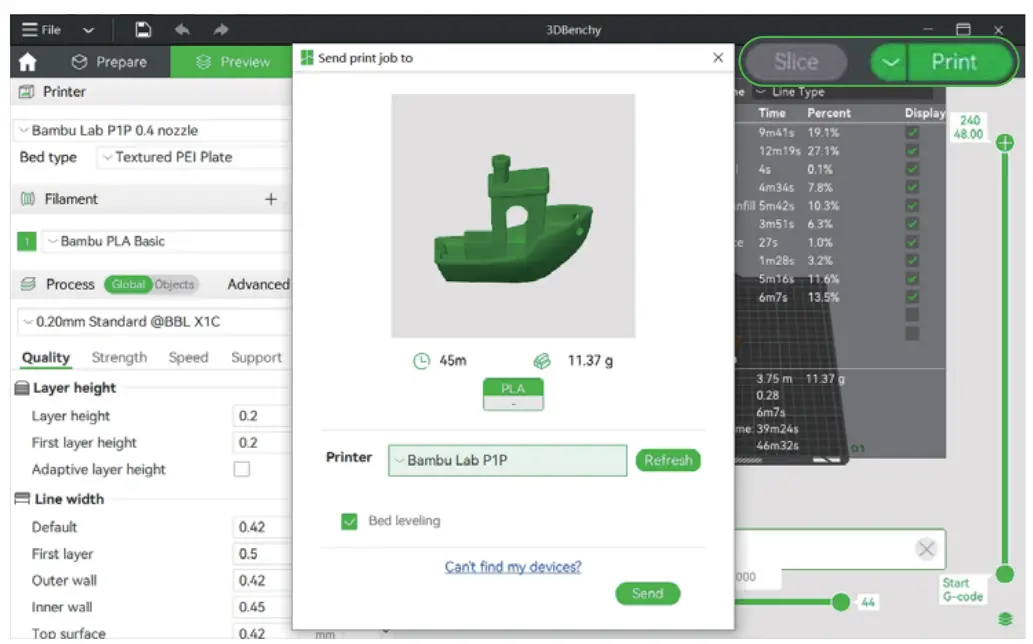This screenshot has height=644, width=1033.
Task: Edit the Inner wall line width field
Action: [x=262, y=607]
